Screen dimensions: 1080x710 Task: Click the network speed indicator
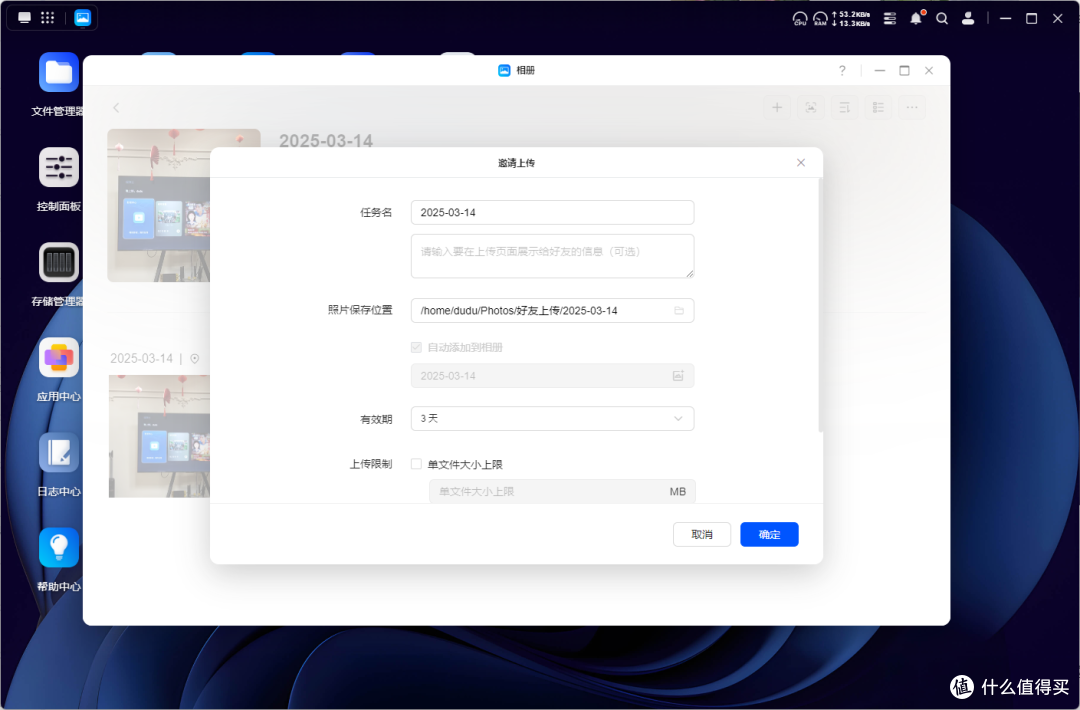(x=851, y=19)
